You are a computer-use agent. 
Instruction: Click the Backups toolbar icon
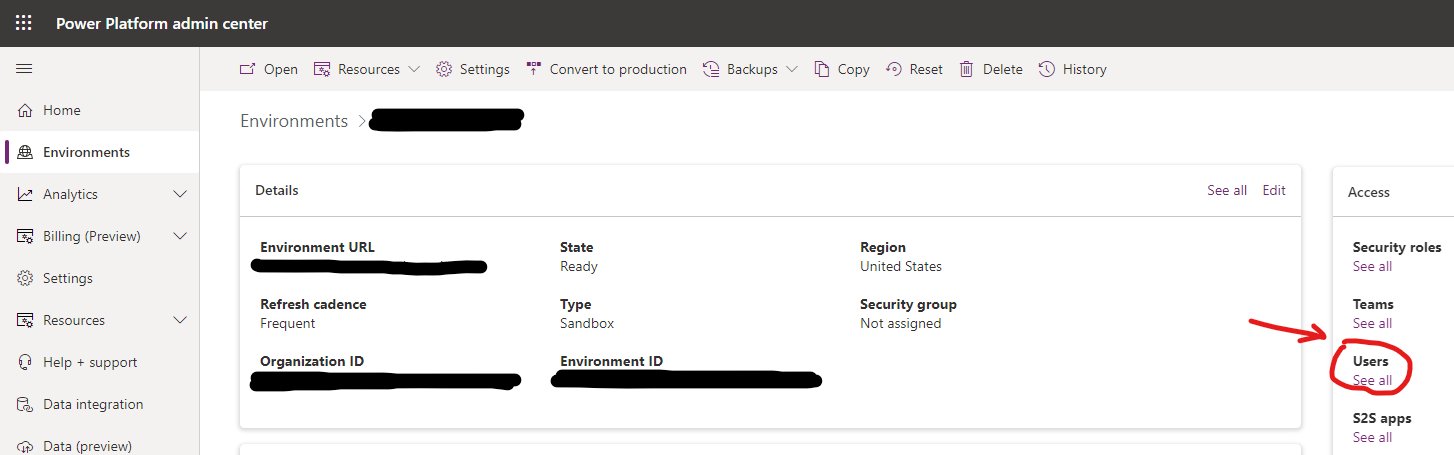coord(711,69)
